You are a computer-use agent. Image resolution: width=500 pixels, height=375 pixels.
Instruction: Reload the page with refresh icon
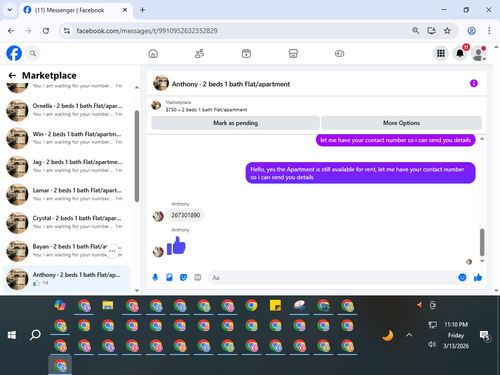tap(46, 31)
